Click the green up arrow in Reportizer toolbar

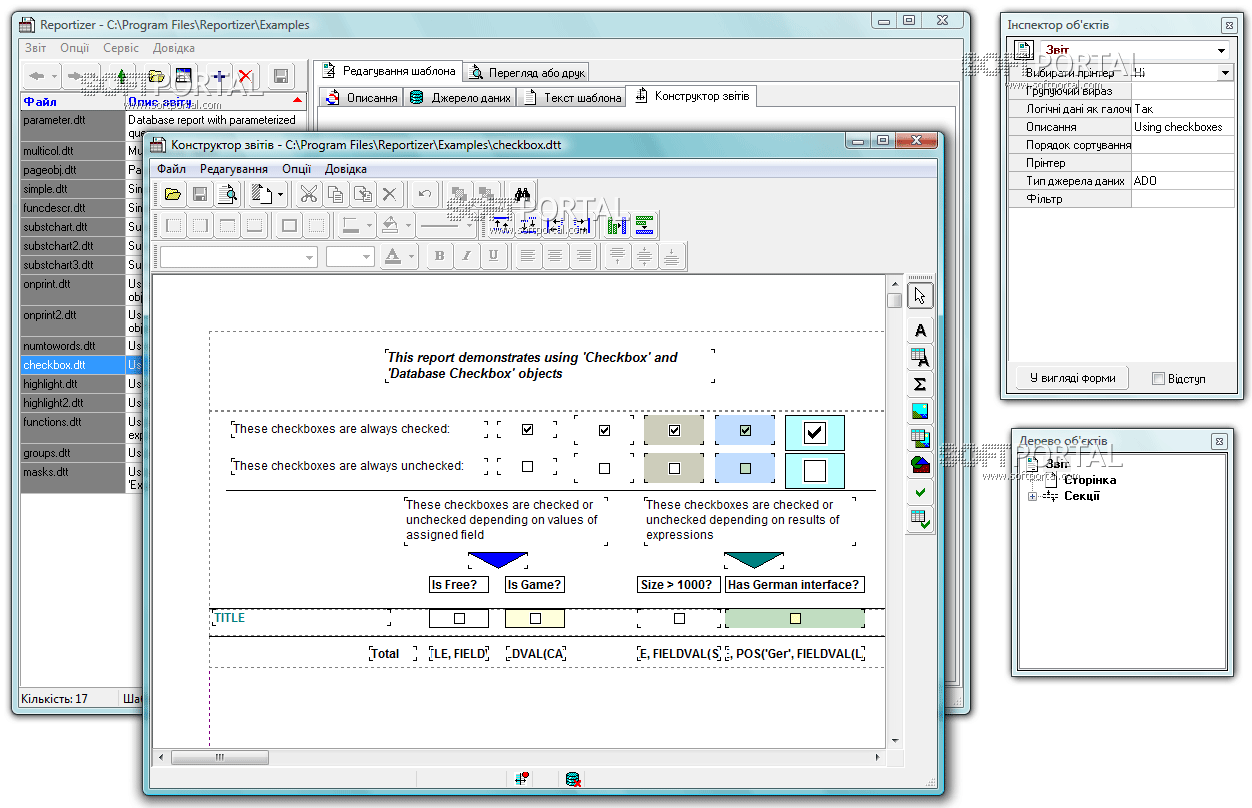(122, 76)
